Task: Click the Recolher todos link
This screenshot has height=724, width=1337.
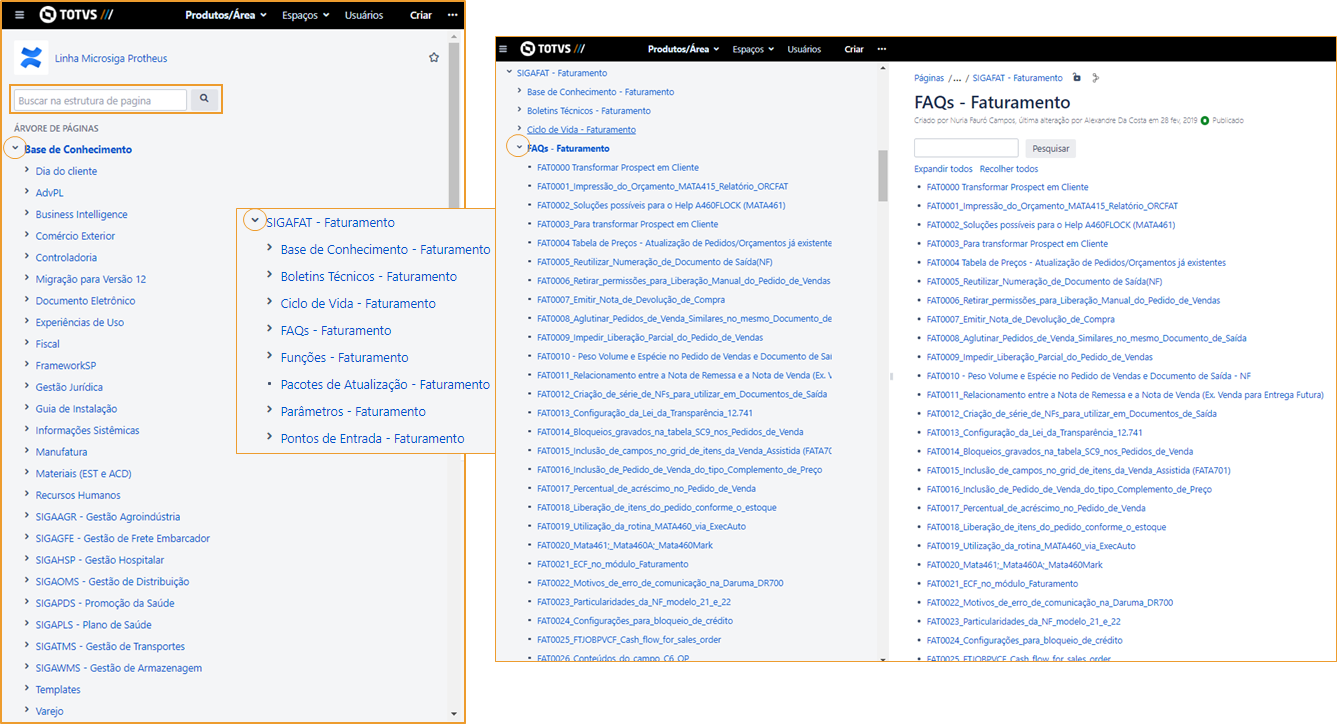Action: coord(1009,169)
